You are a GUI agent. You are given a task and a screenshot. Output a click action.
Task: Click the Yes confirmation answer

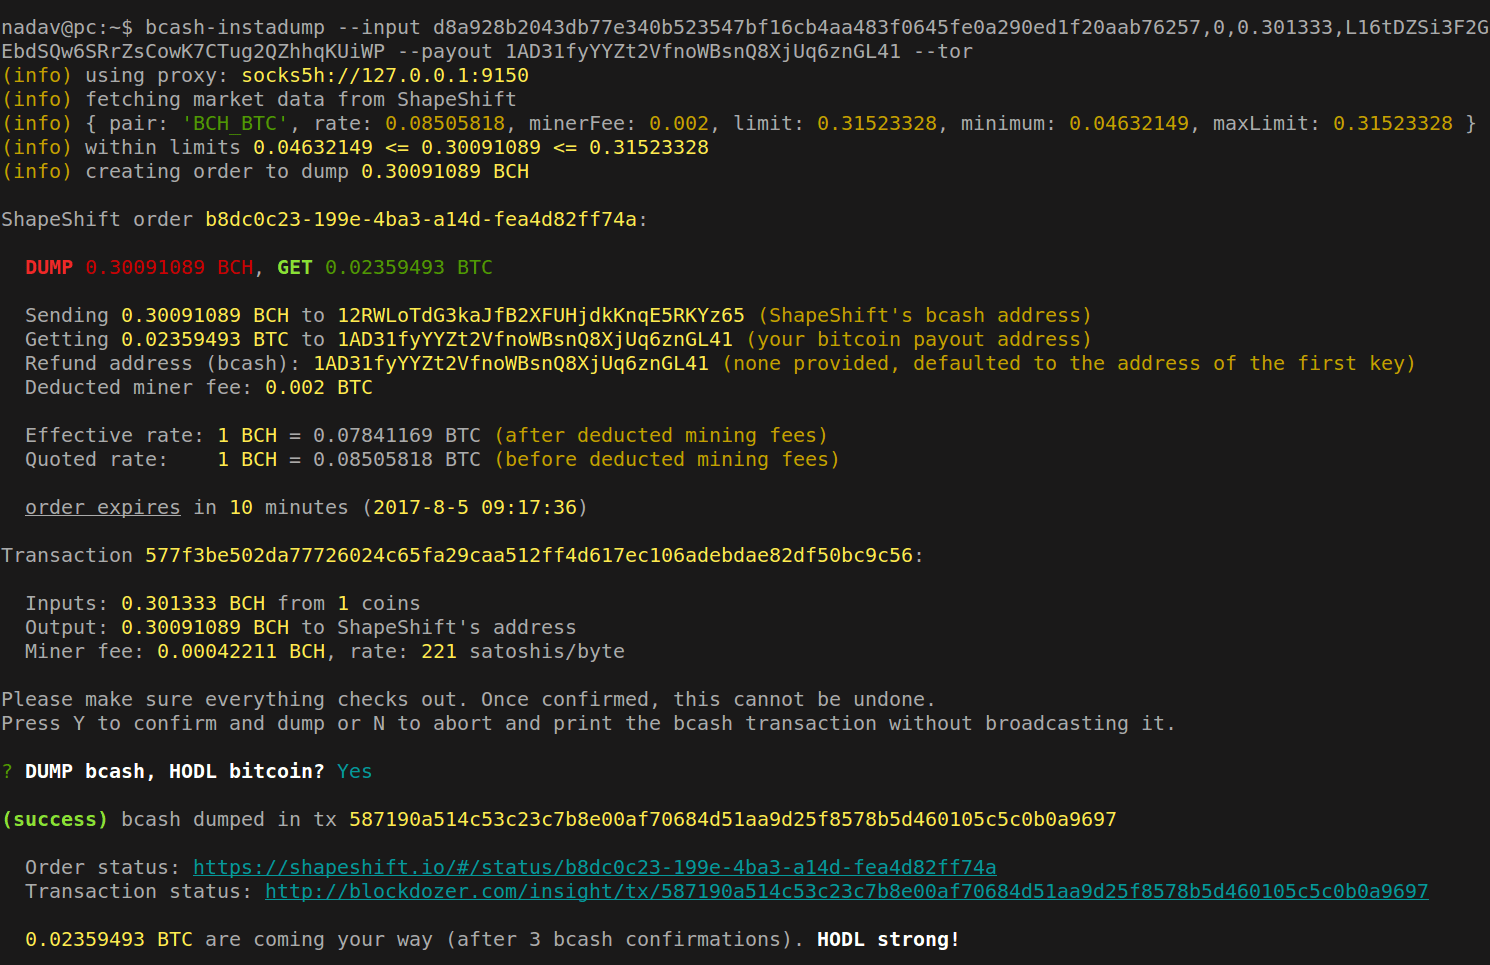click(354, 771)
